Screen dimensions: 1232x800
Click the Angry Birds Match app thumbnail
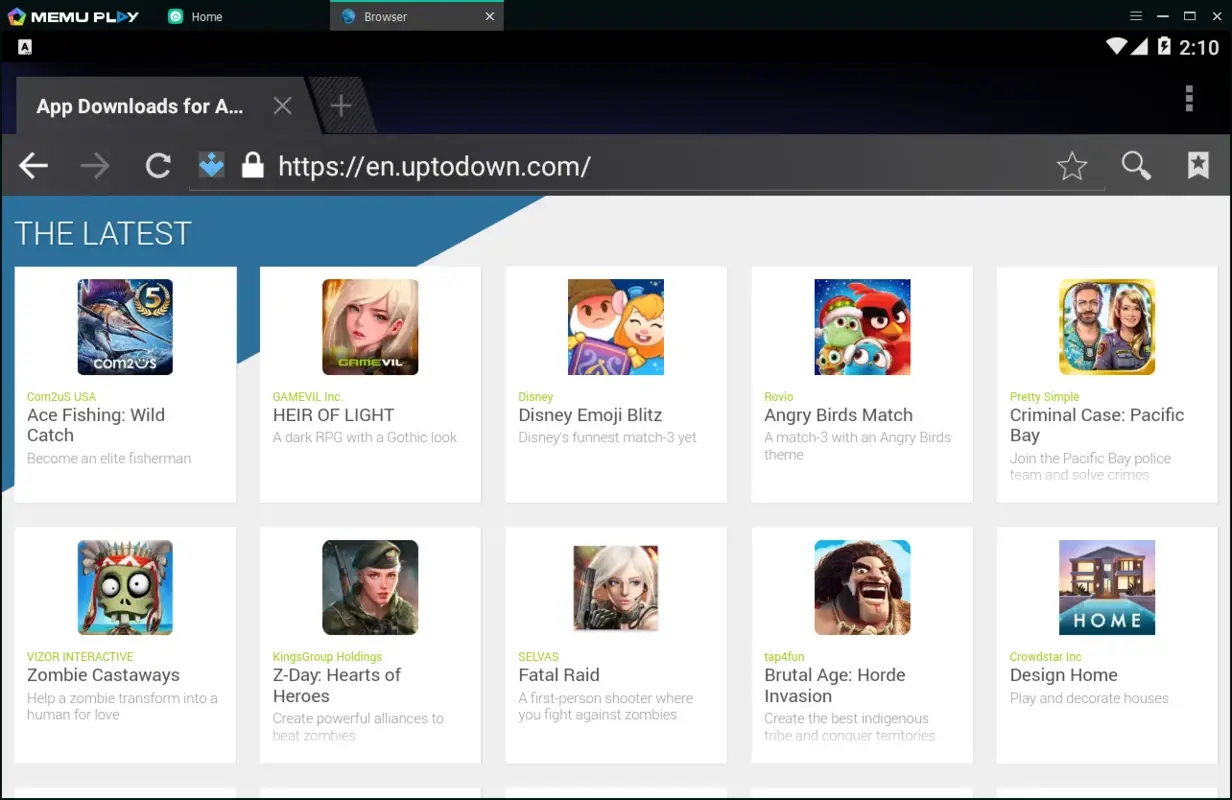(861, 327)
